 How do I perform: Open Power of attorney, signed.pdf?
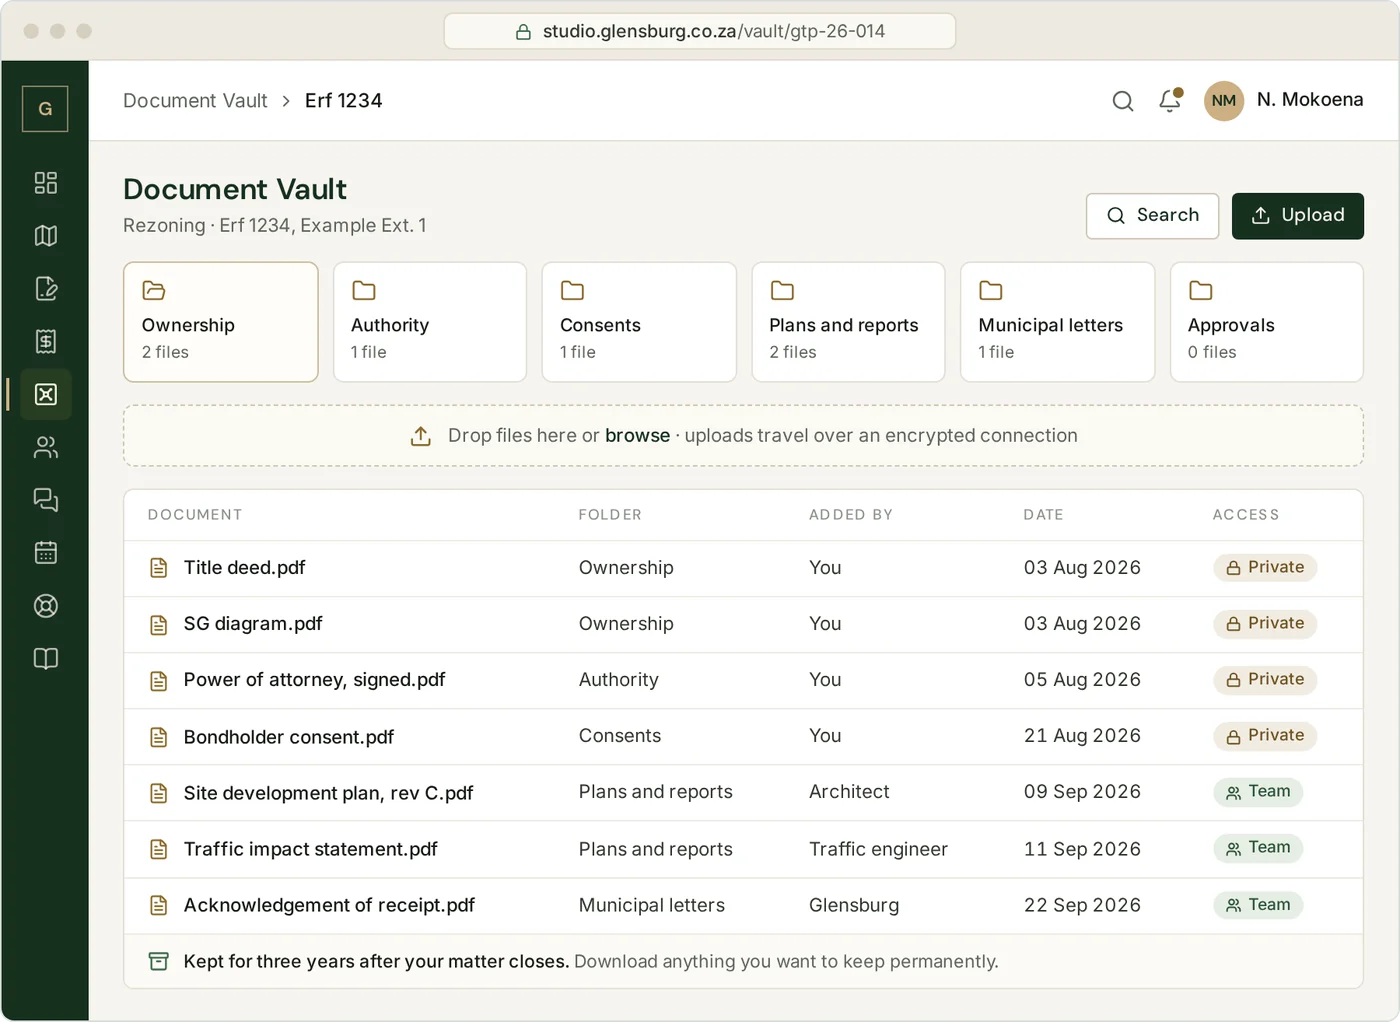pyautogui.click(x=314, y=680)
